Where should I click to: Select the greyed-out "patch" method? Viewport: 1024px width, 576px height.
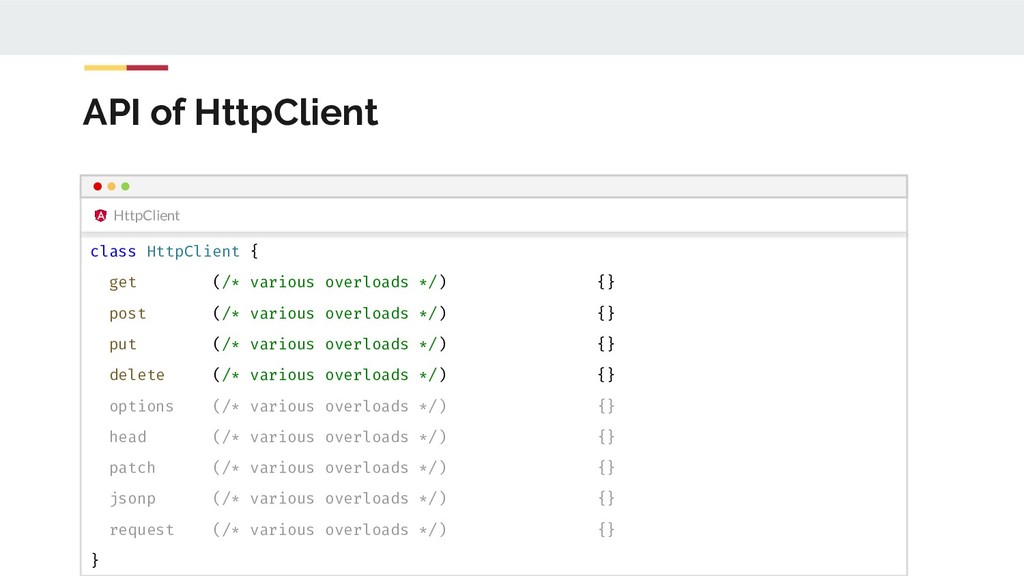(132, 468)
